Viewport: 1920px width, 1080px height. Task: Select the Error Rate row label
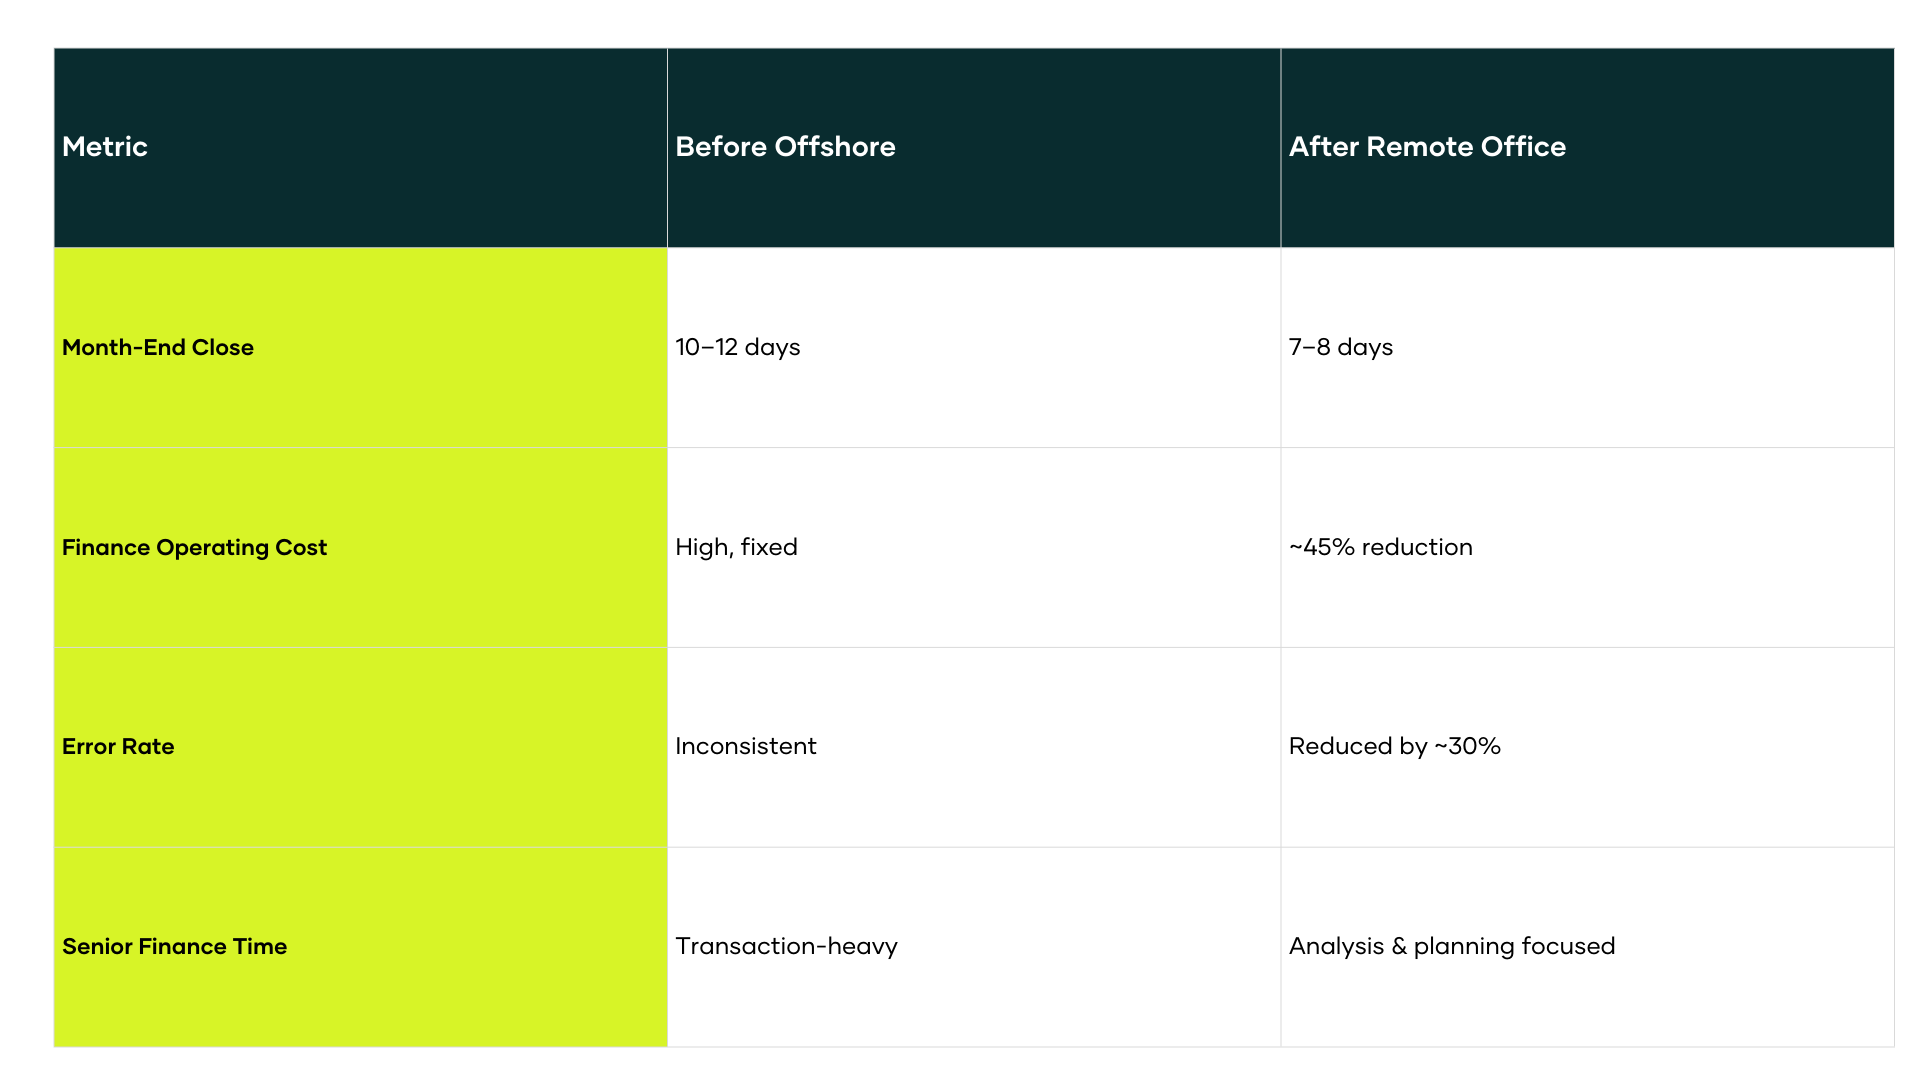coord(118,746)
